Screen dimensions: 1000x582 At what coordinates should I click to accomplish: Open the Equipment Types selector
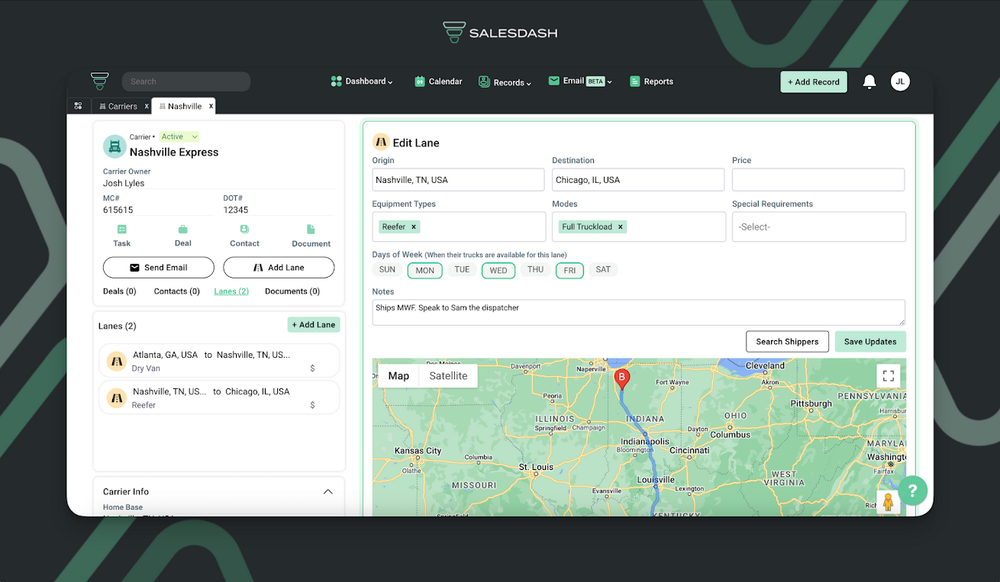pos(459,227)
